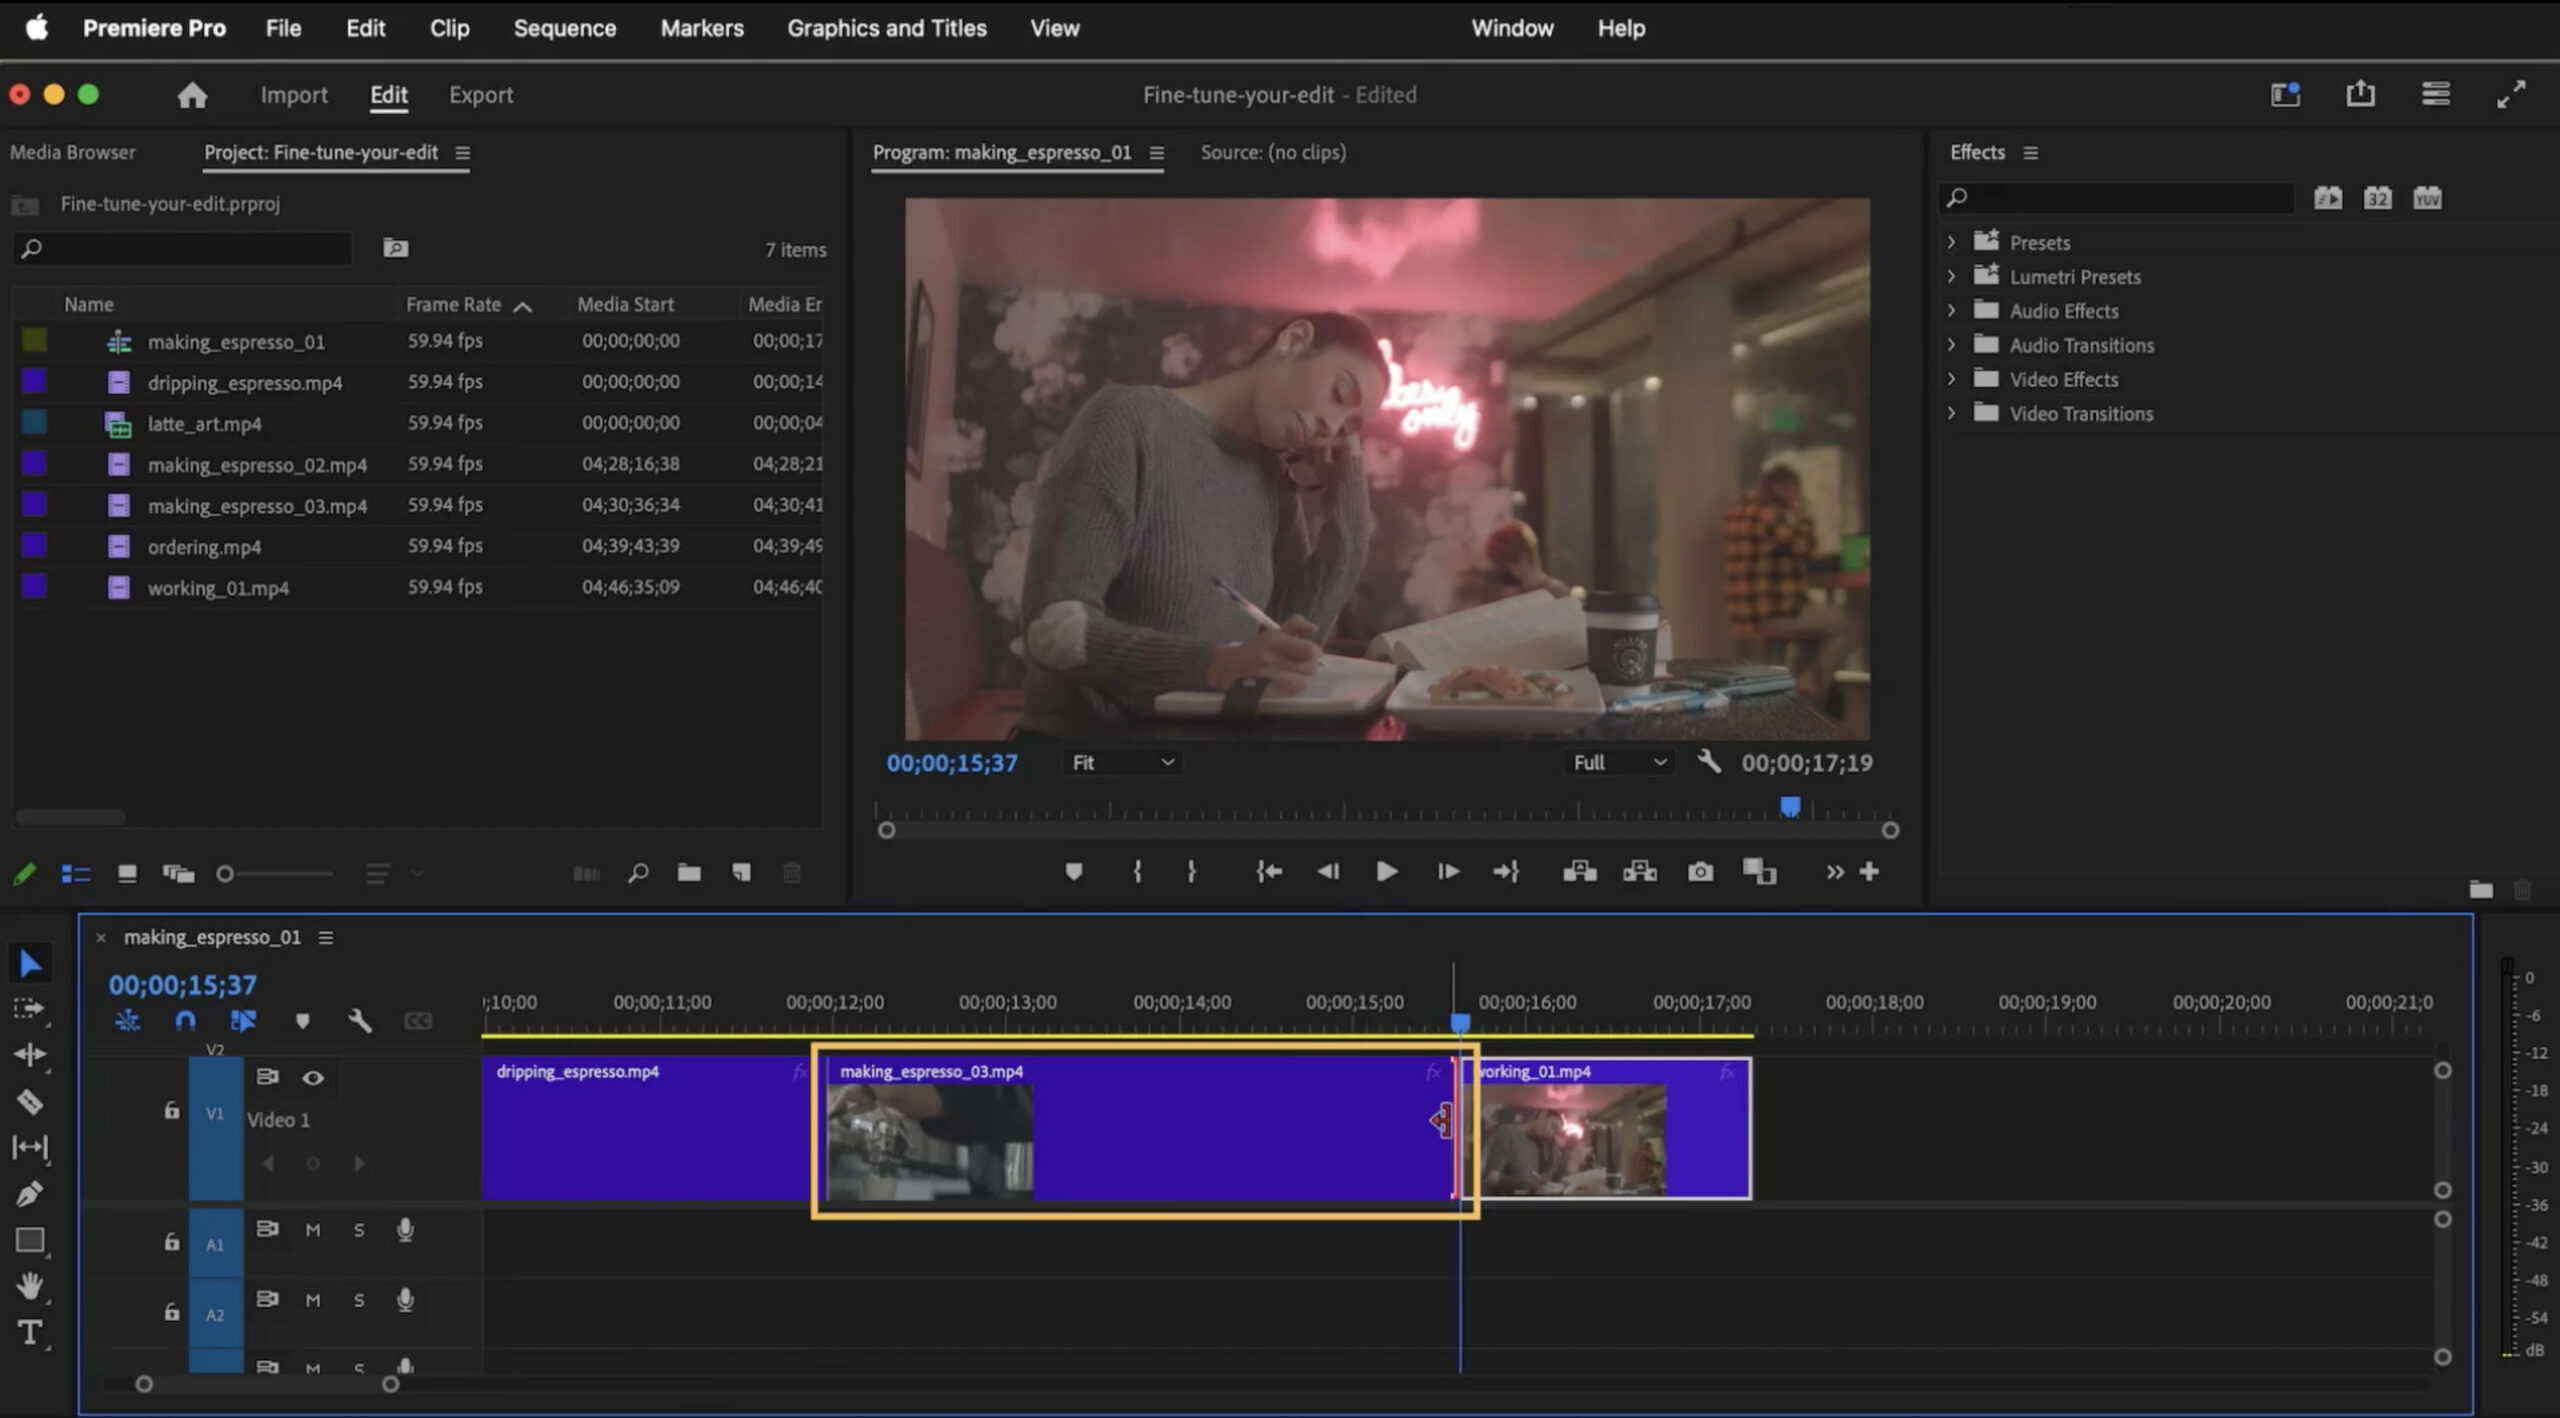Viewport: 2560px width, 1418px height.
Task: Click the Home icon
Action: coord(192,95)
